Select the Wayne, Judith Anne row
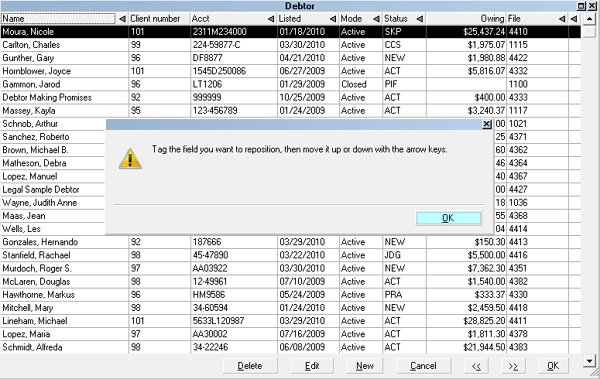The width and height of the screenshot is (600, 379). 53,203
